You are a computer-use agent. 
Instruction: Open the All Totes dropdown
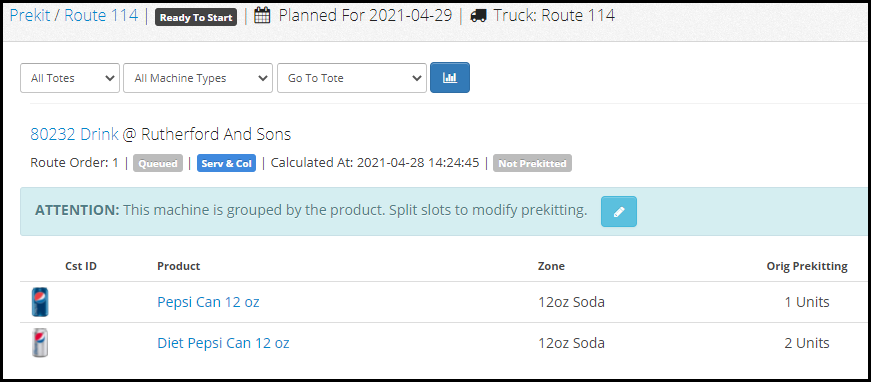[x=70, y=78]
